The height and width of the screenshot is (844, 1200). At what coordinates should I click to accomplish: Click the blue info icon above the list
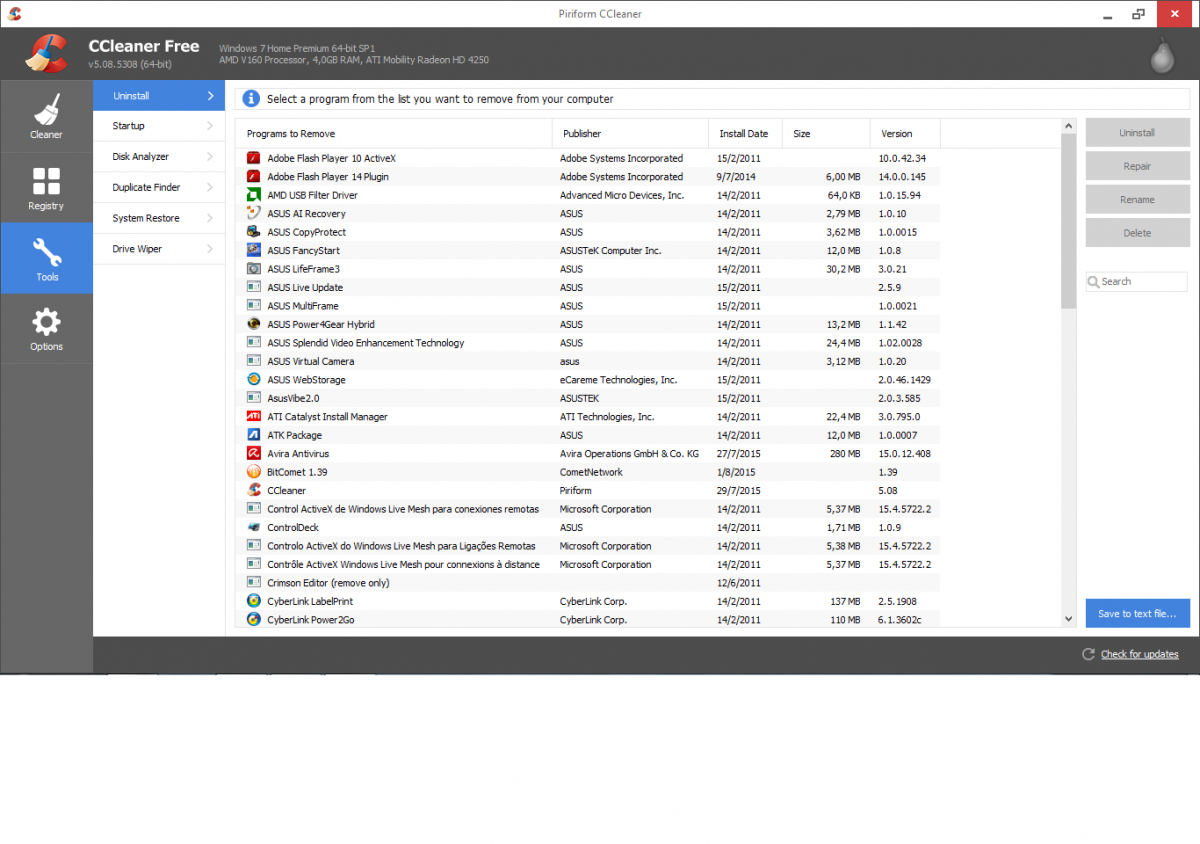(251, 99)
